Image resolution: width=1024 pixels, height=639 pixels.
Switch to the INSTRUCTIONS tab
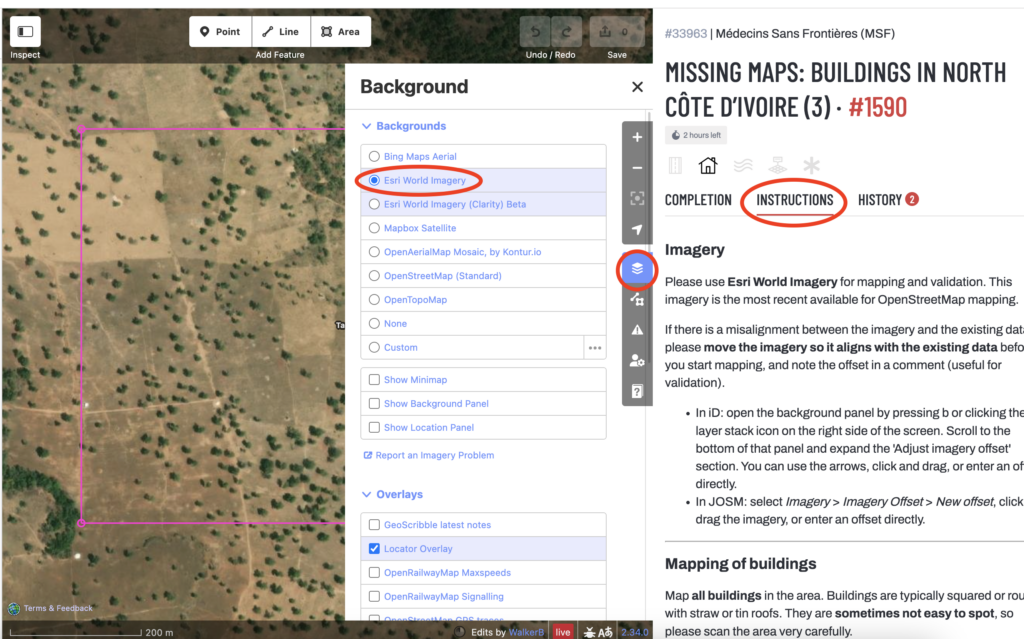[794, 200]
